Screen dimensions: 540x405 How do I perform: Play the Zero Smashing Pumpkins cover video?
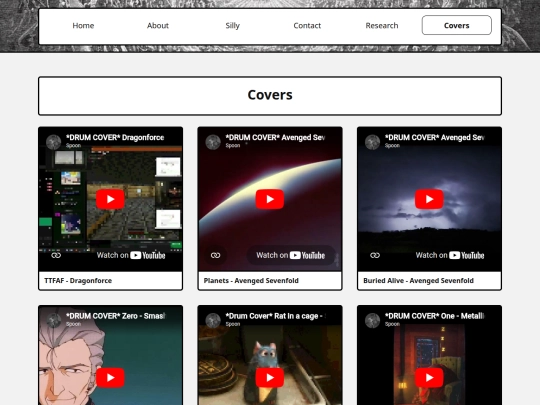pos(110,377)
